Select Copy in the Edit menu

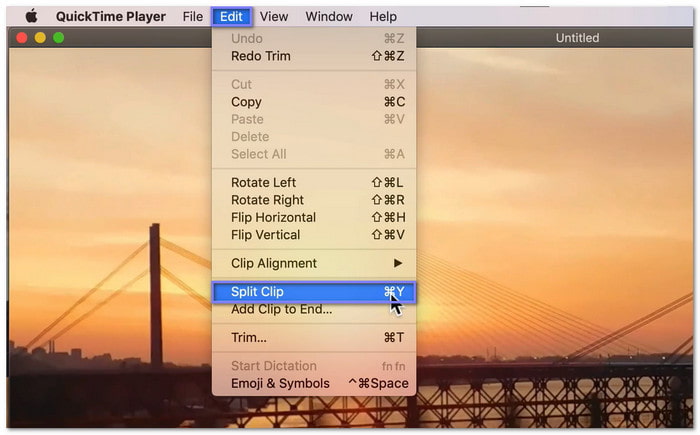pos(246,102)
